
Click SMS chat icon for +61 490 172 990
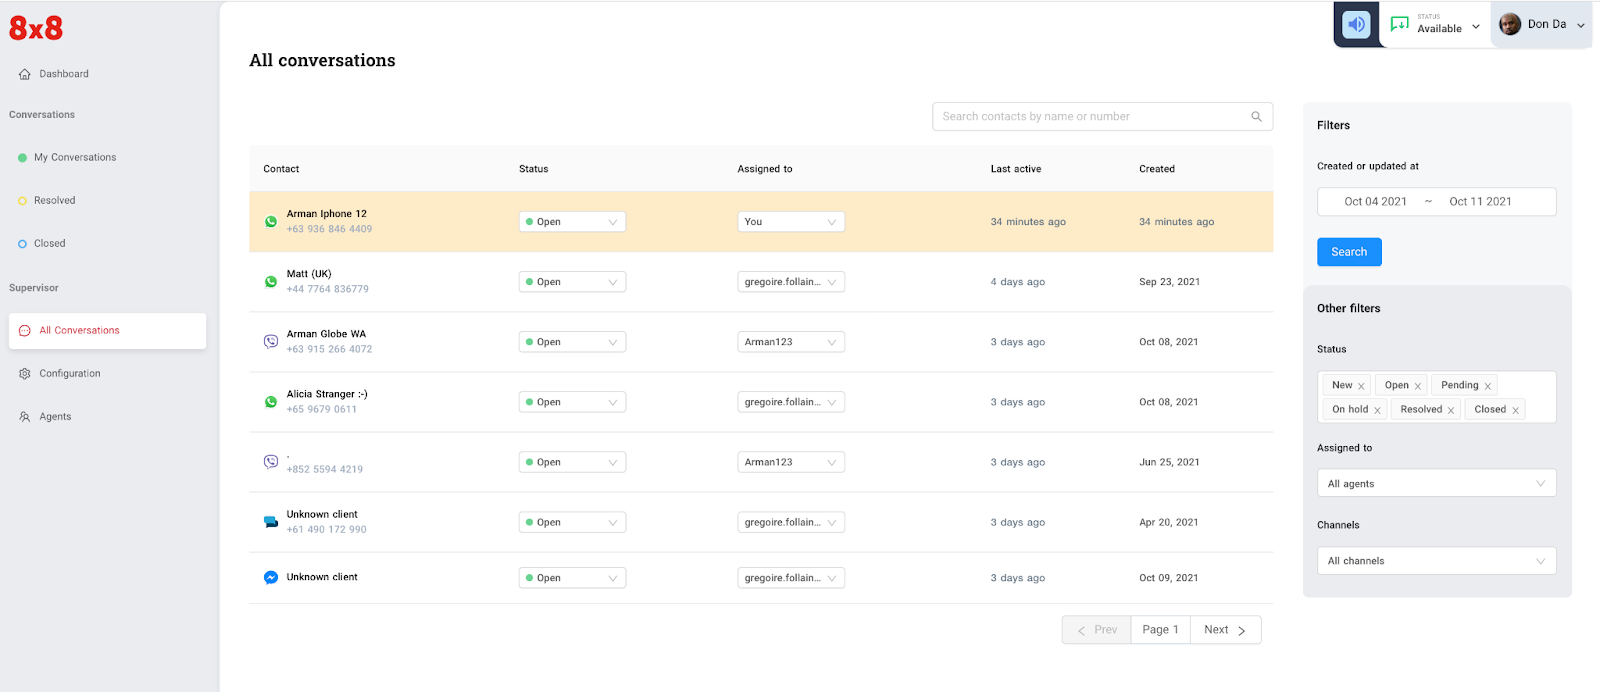(270, 522)
